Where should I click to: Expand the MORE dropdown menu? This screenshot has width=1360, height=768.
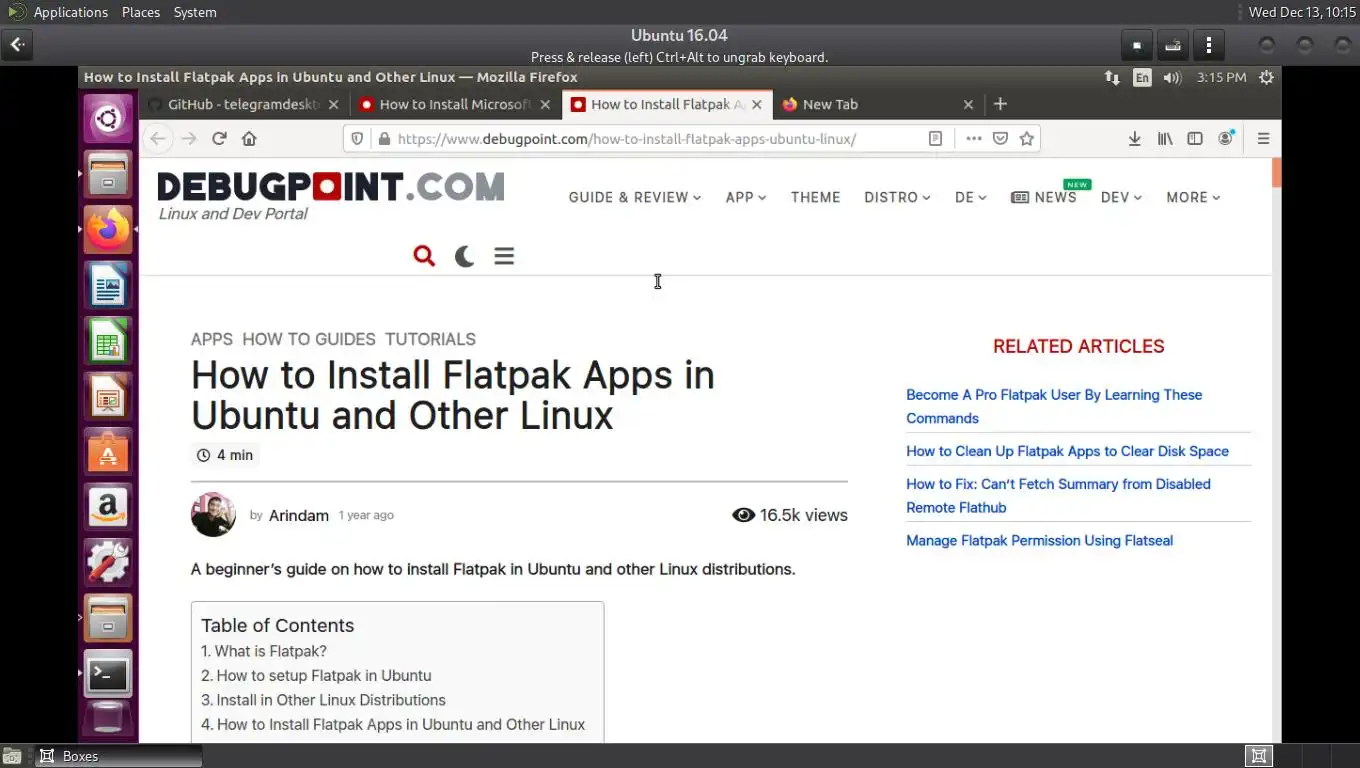pos(1193,197)
